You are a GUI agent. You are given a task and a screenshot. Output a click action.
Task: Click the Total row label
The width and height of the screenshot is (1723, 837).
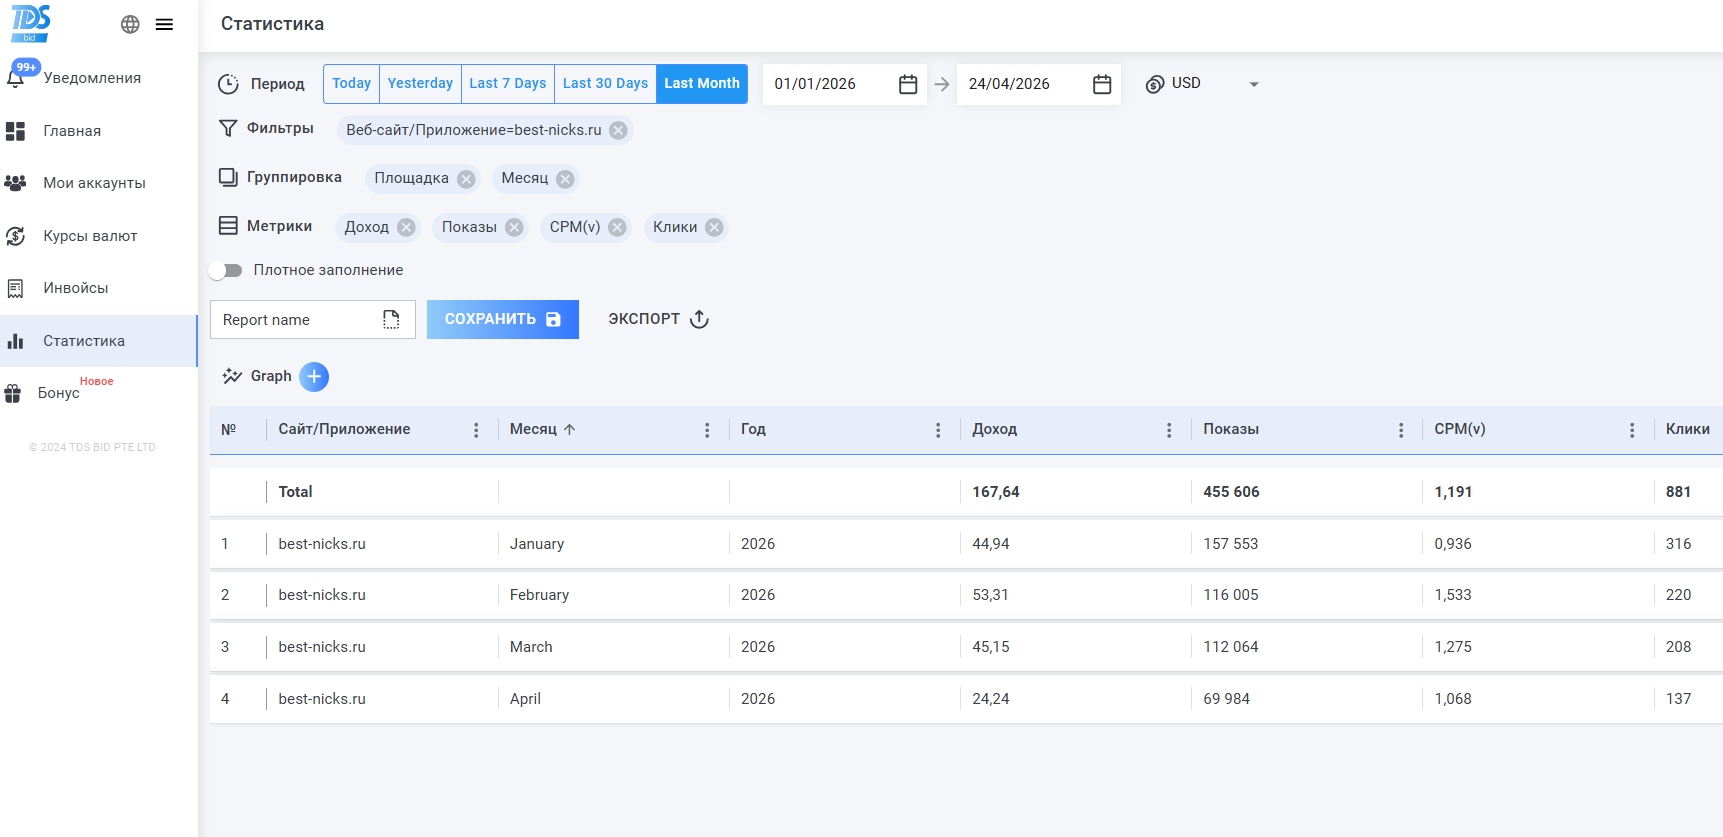click(x=295, y=492)
